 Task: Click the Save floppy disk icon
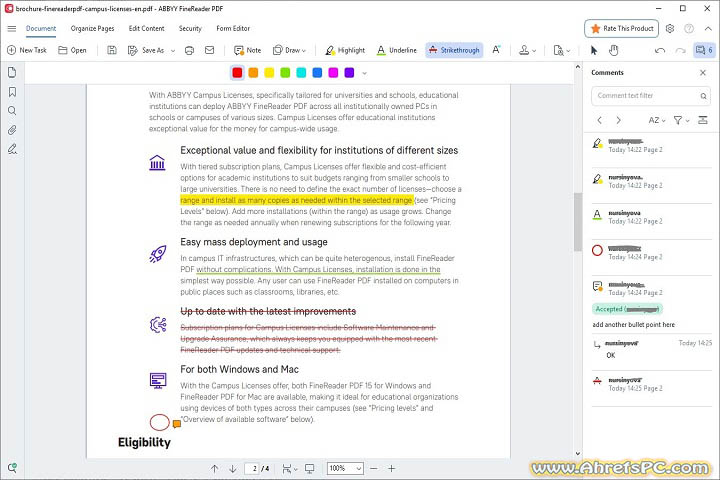pos(112,50)
